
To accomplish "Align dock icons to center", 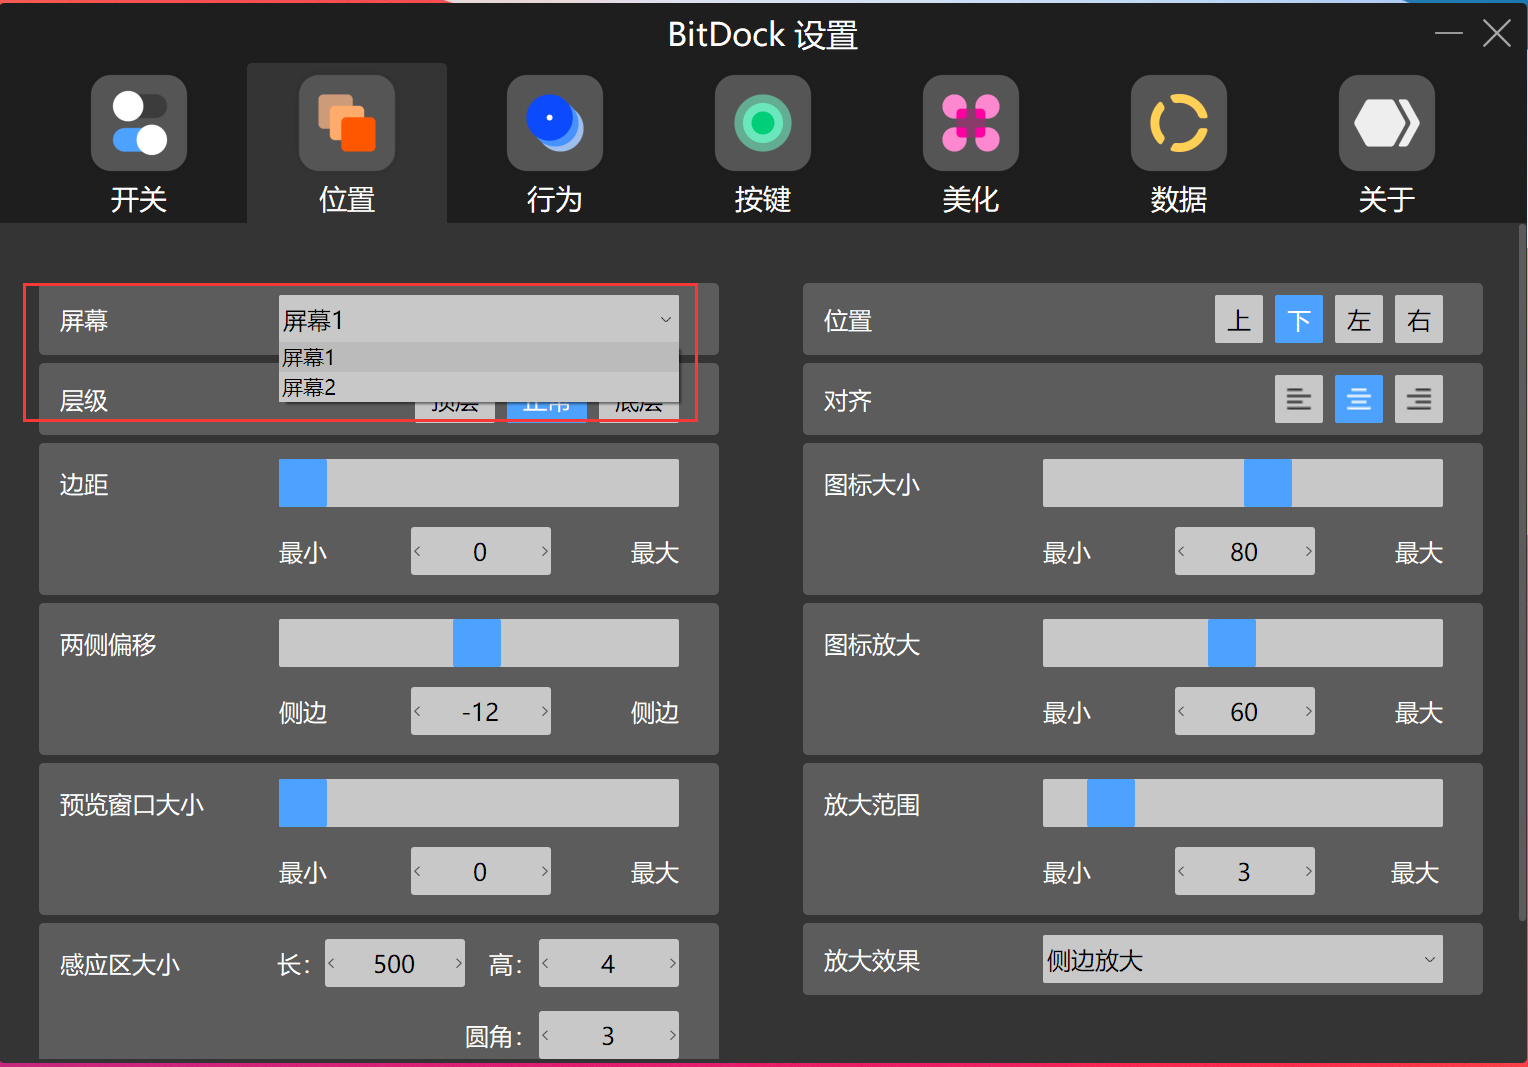I will [1359, 399].
